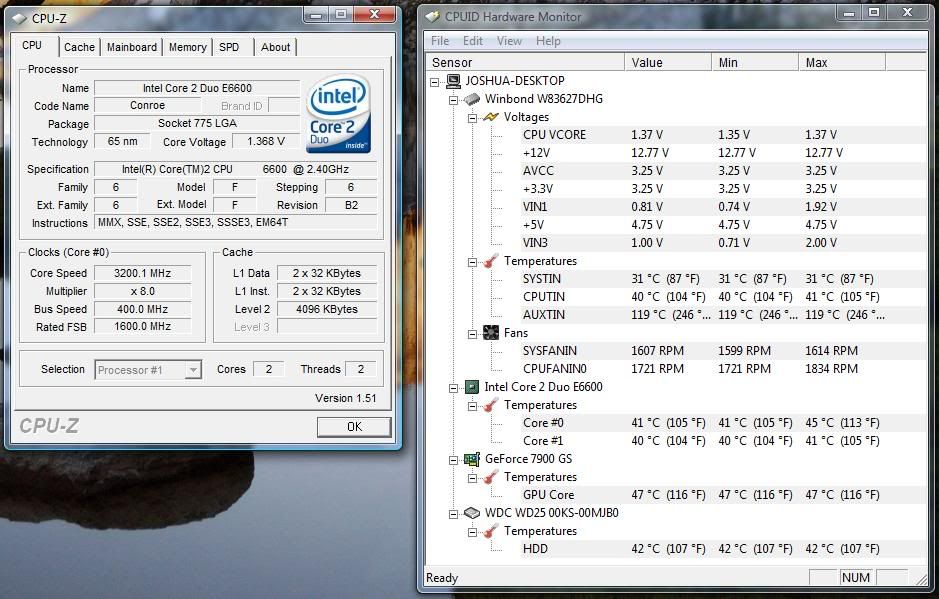Click the Core Speed value 3200.1 MHz
Viewport: 939px width, 599px height.
(x=143, y=273)
